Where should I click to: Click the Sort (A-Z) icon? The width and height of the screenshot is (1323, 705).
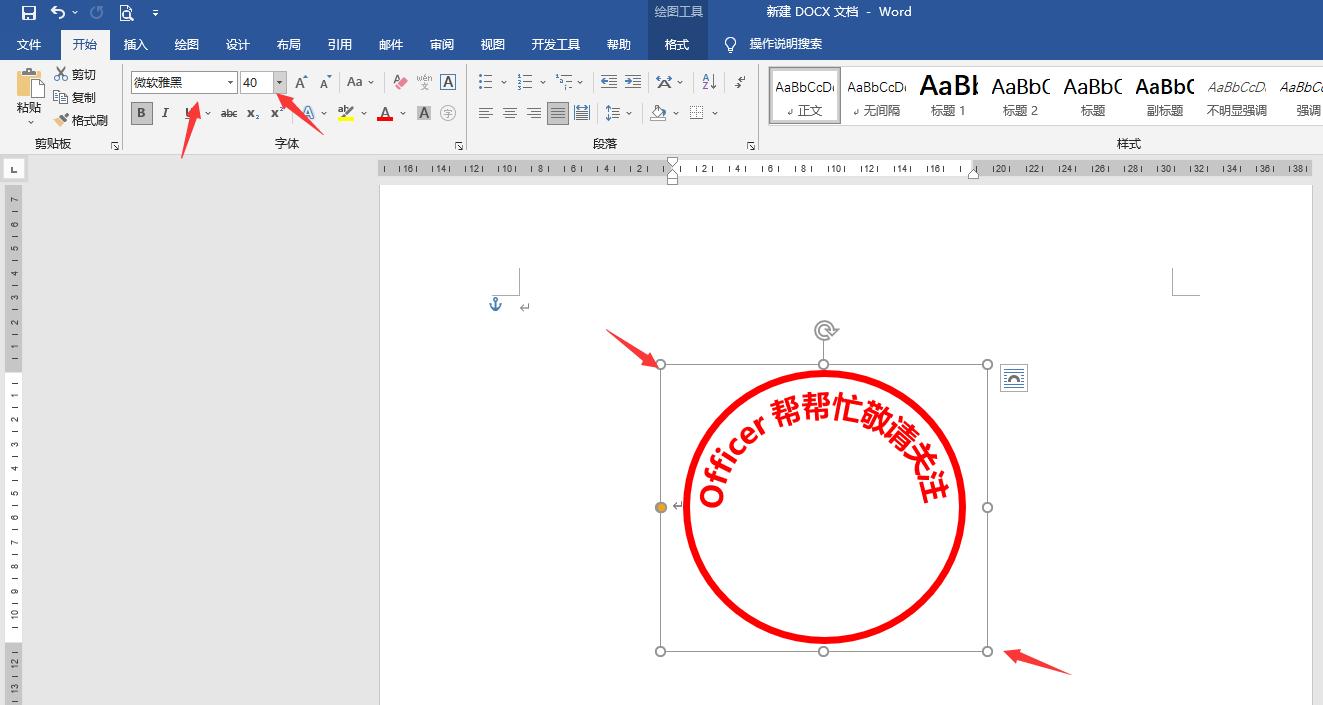tap(709, 82)
